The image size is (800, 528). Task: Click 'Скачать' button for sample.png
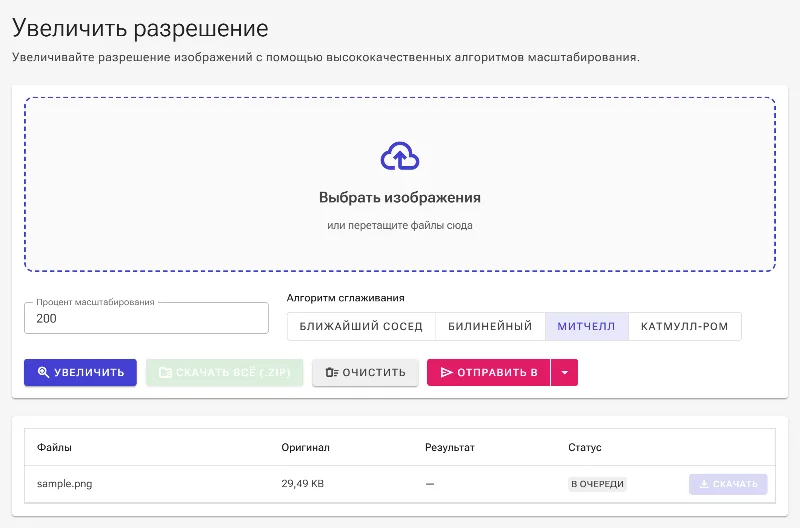coord(728,484)
